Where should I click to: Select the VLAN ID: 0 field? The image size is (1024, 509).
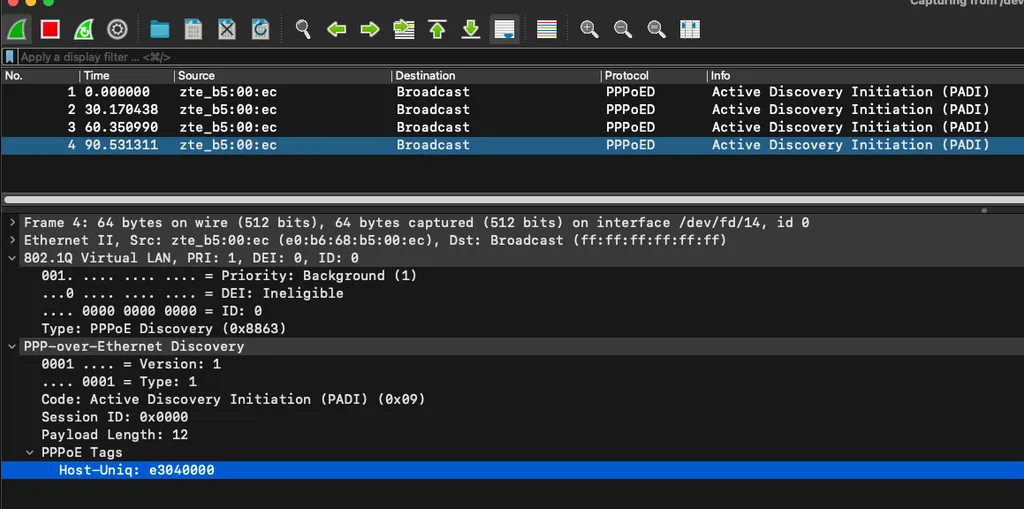tap(152, 311)
